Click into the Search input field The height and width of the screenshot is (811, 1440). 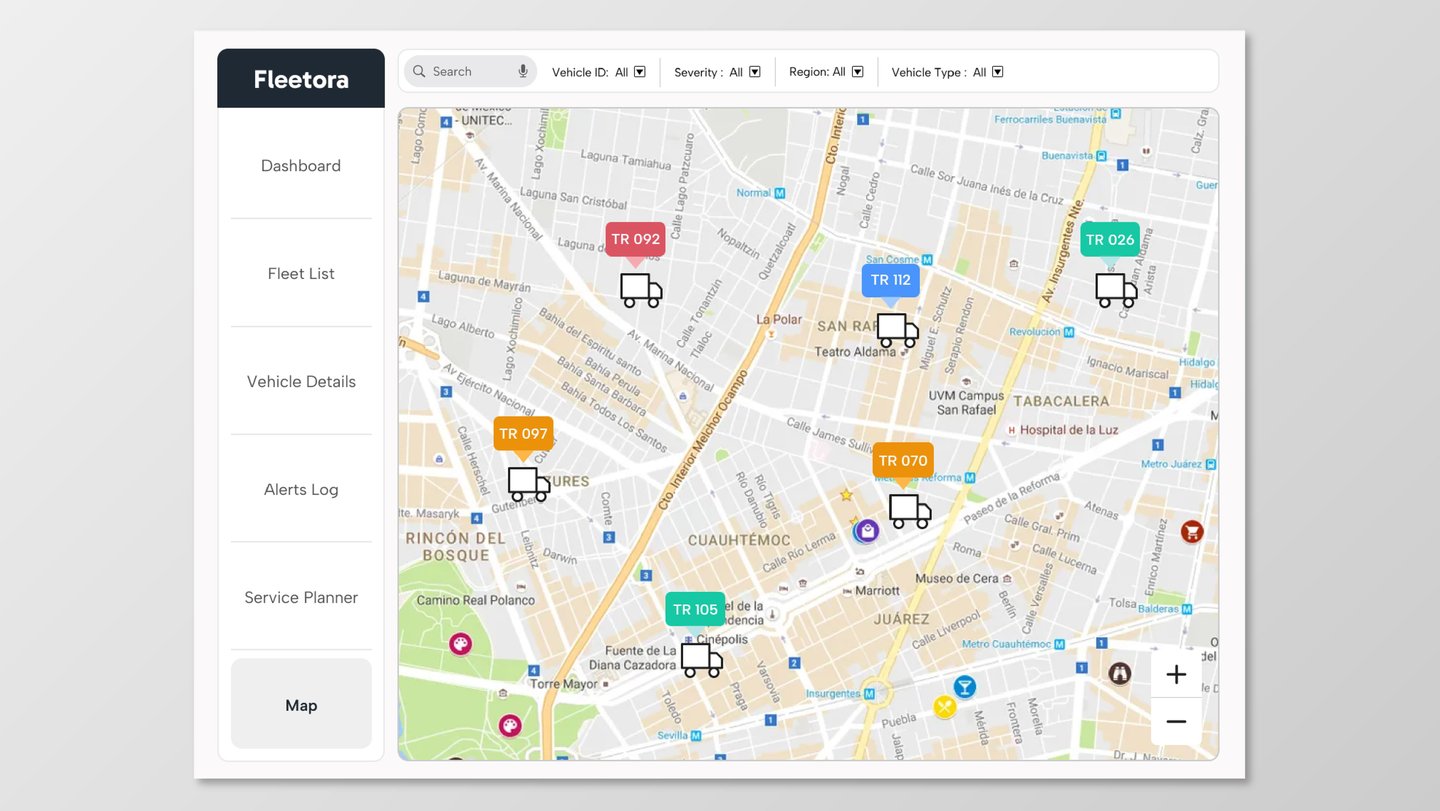(471, 72)
